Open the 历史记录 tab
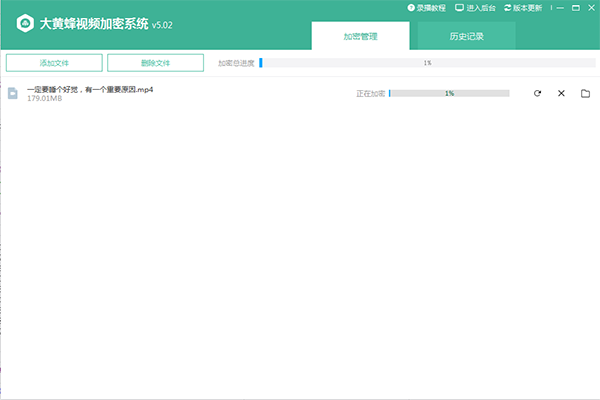600x400 pixels. tap(467, 36)
